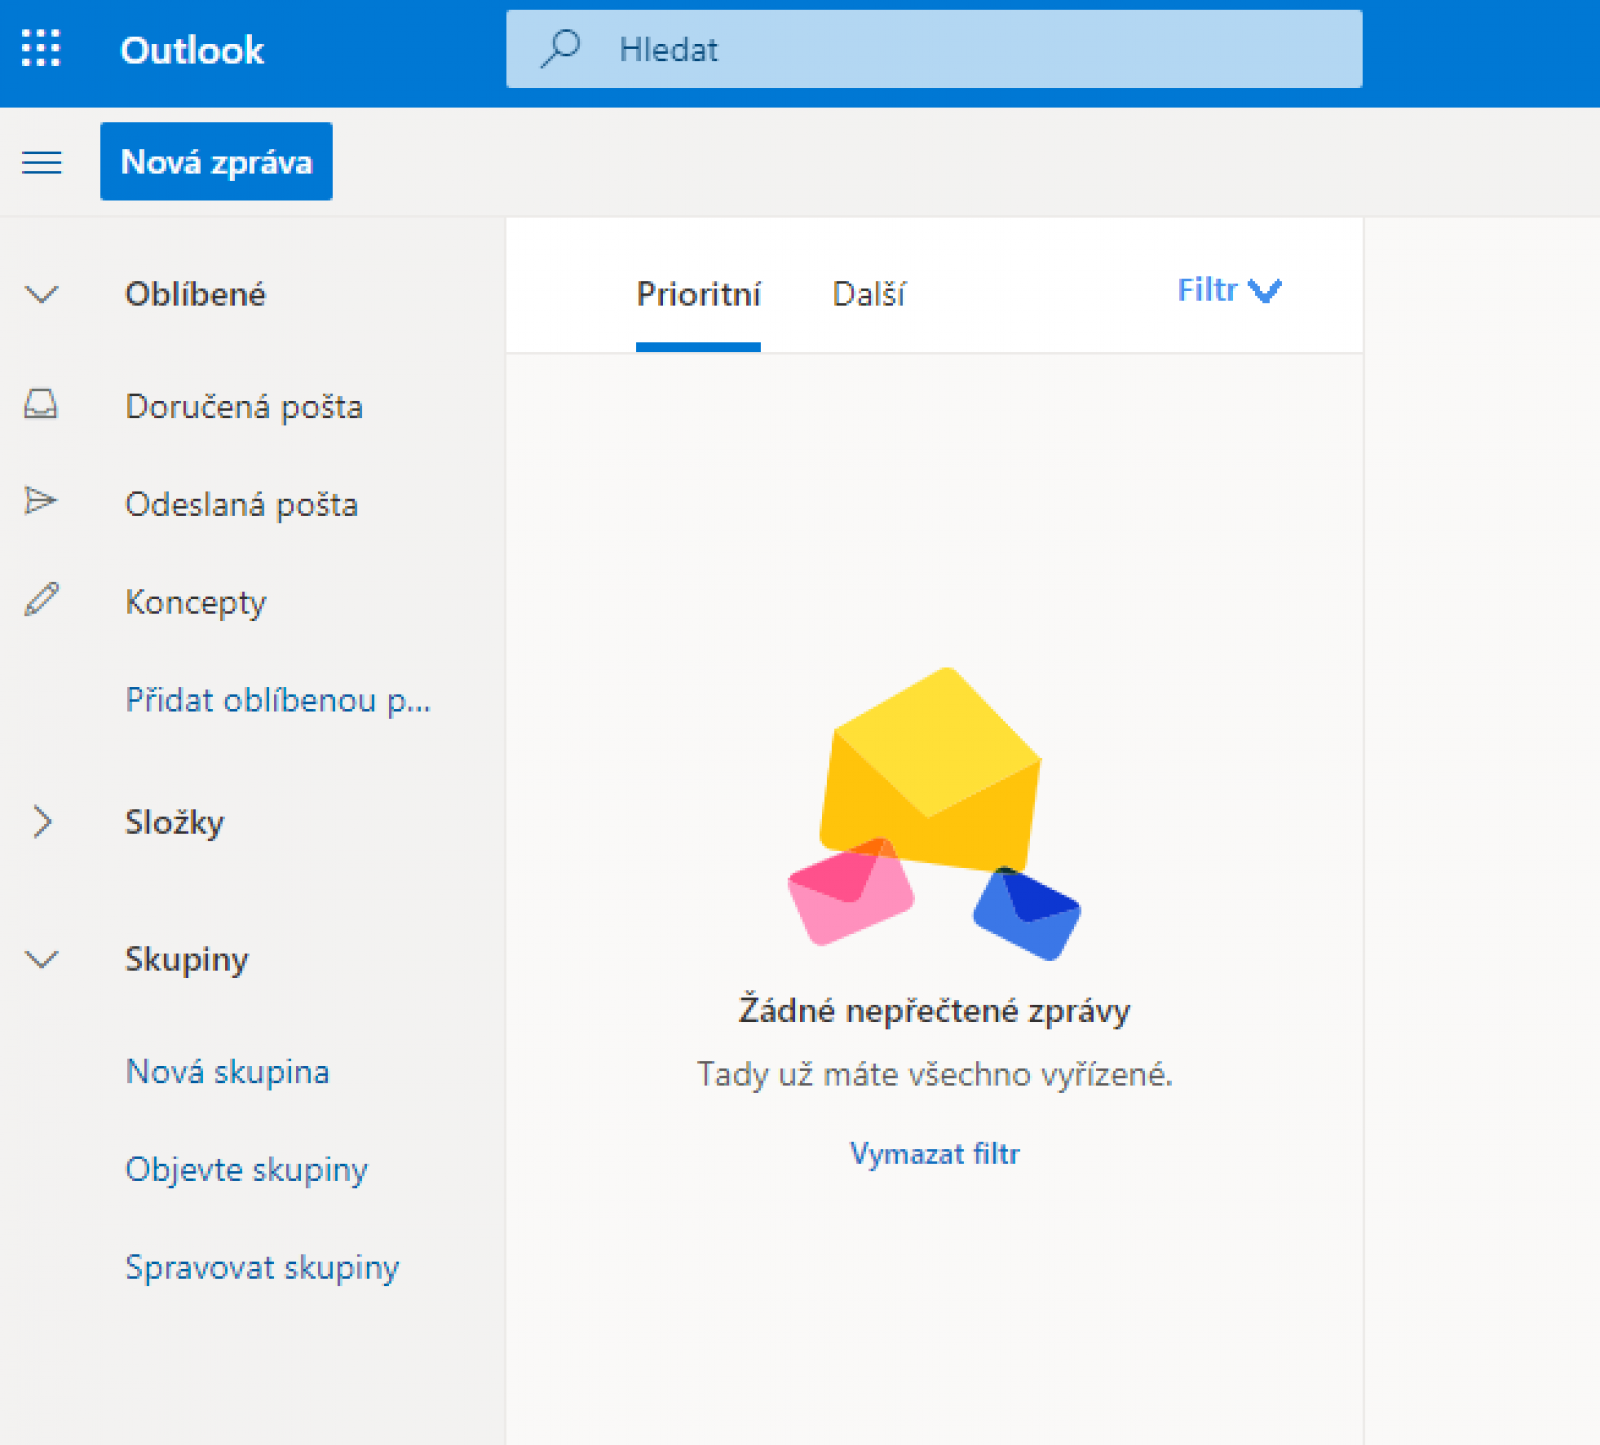Expand the Složky section chevron
Image resolution: width=1600 pixels, height=1445 pixels.
42,822
